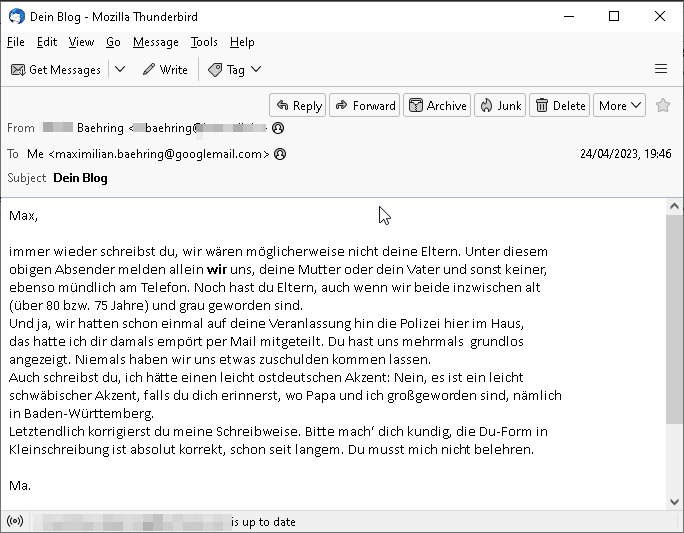Open the Message menu

coord(156,42)
